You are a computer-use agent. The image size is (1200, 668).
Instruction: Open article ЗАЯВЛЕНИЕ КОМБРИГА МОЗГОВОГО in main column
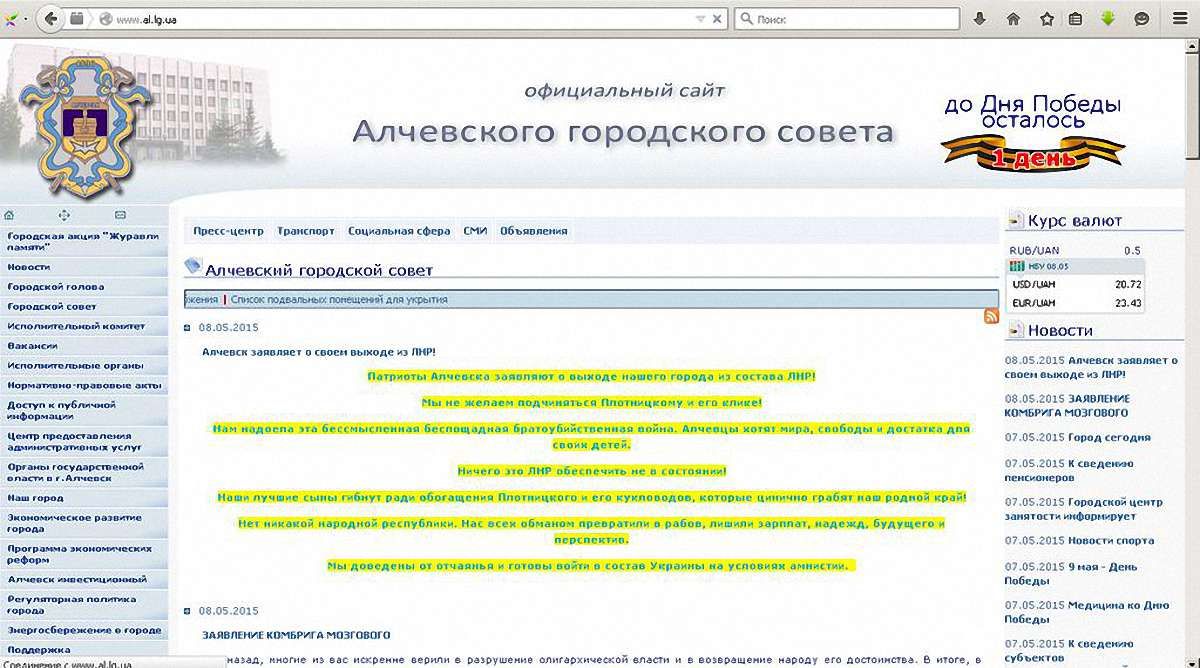tap(295, 635)
